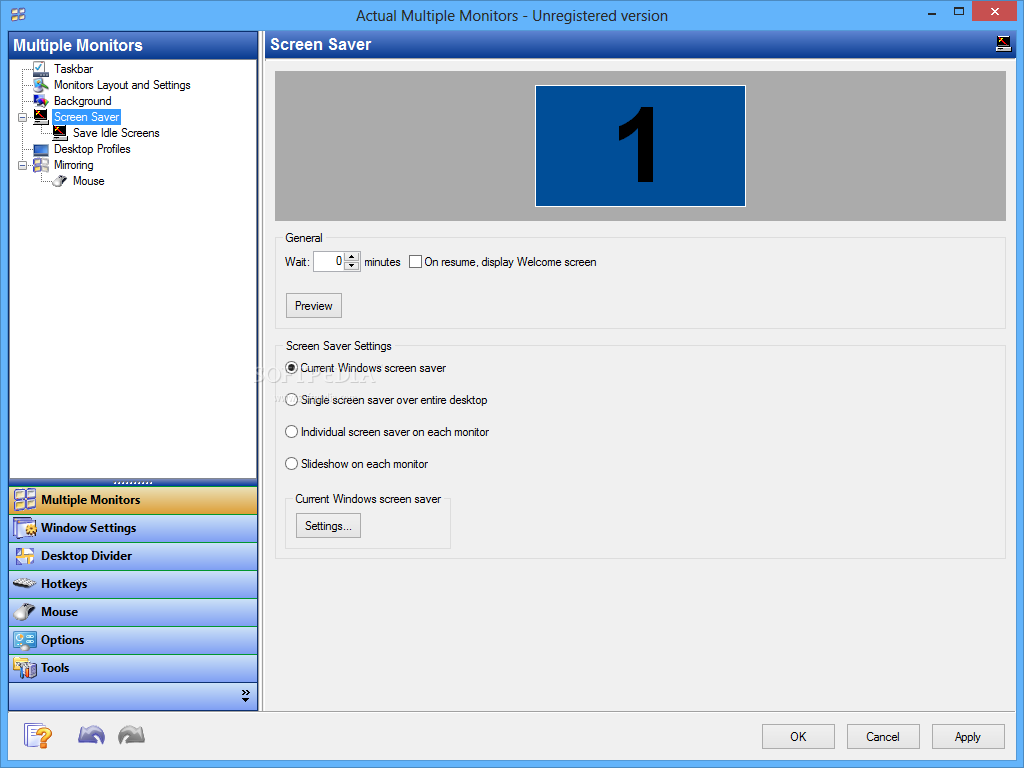Open the Hotkeys section
Viewport: 1024px width, 768px height.
coord(133,584)
